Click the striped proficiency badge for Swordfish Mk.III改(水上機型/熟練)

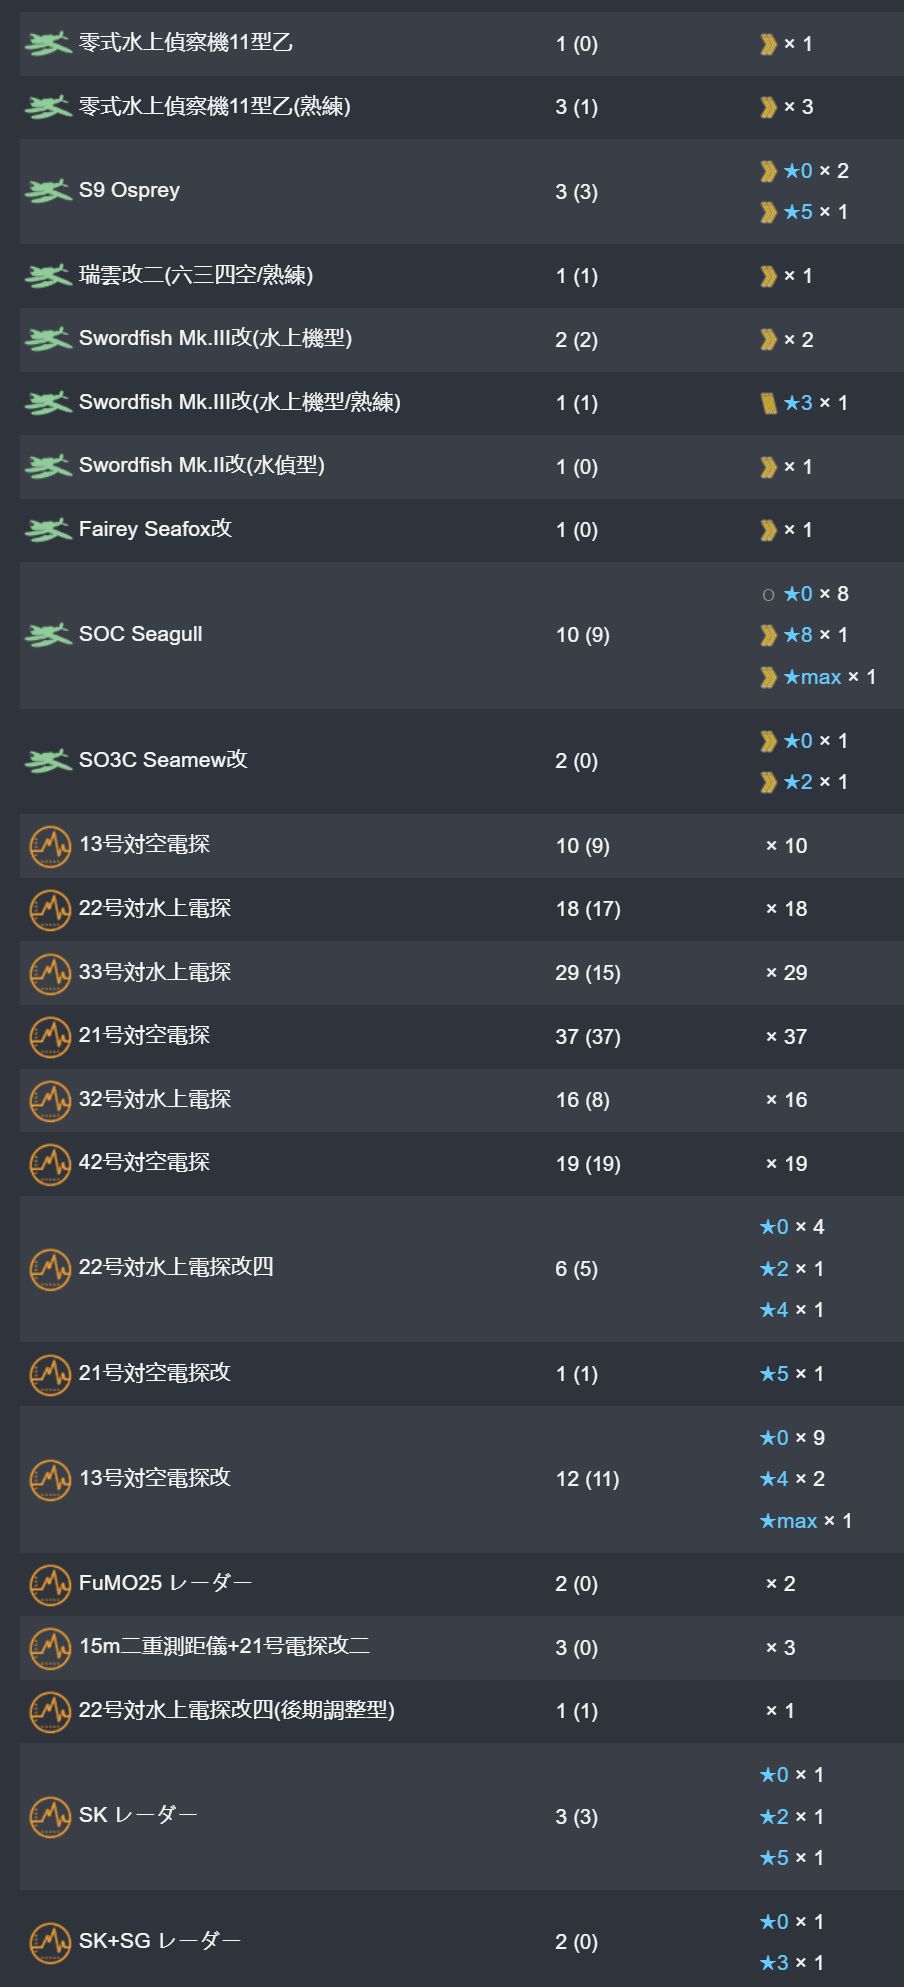click(768, 403)
